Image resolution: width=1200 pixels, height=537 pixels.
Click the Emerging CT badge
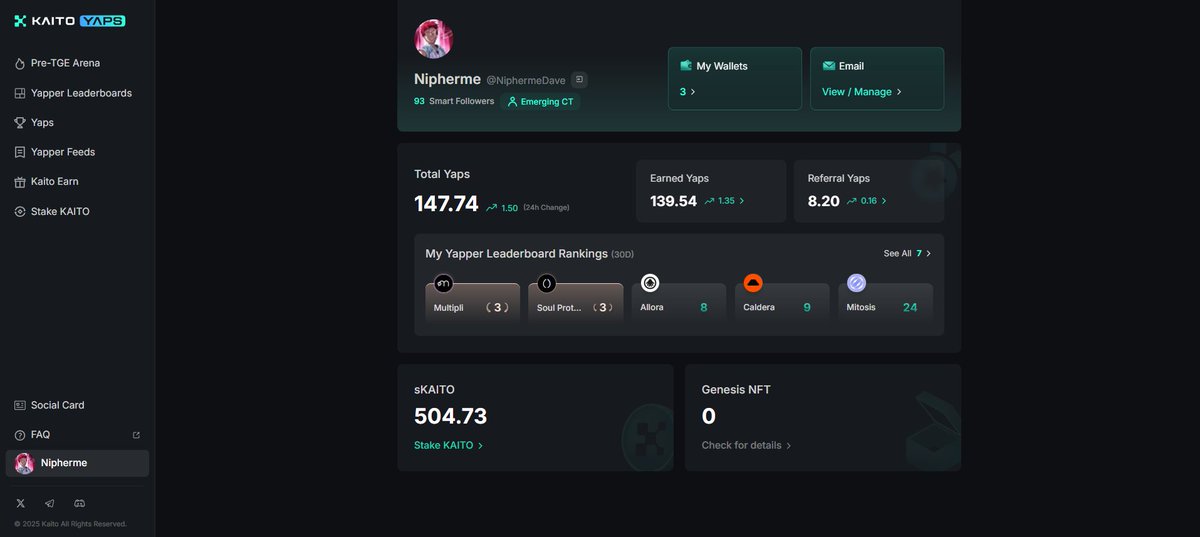[540, 101]
